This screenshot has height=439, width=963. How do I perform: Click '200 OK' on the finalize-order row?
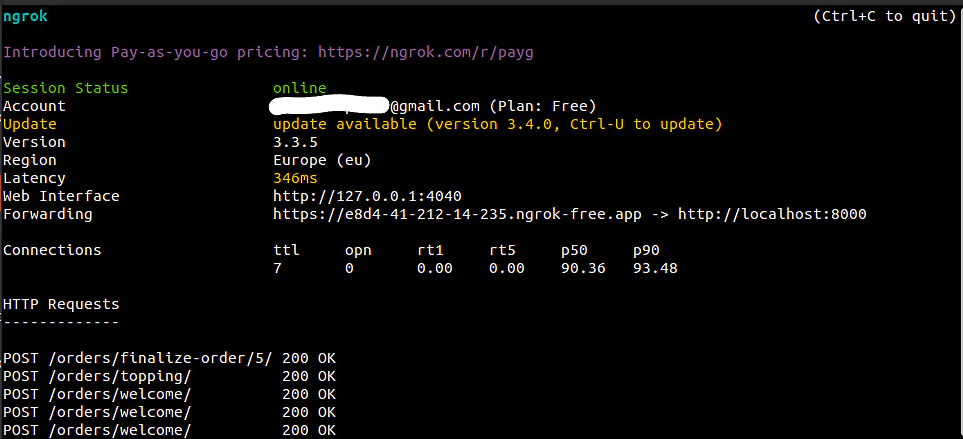tap(309, 359)
